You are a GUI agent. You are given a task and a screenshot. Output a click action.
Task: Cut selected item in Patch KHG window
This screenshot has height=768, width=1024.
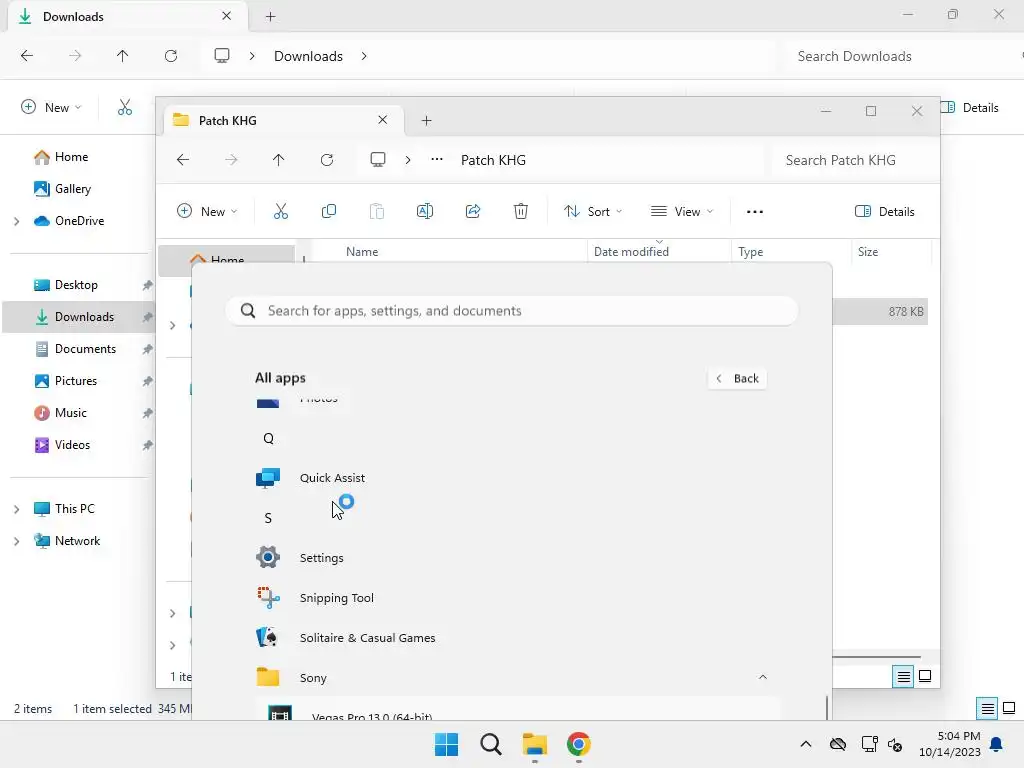(x=280, y=212)
